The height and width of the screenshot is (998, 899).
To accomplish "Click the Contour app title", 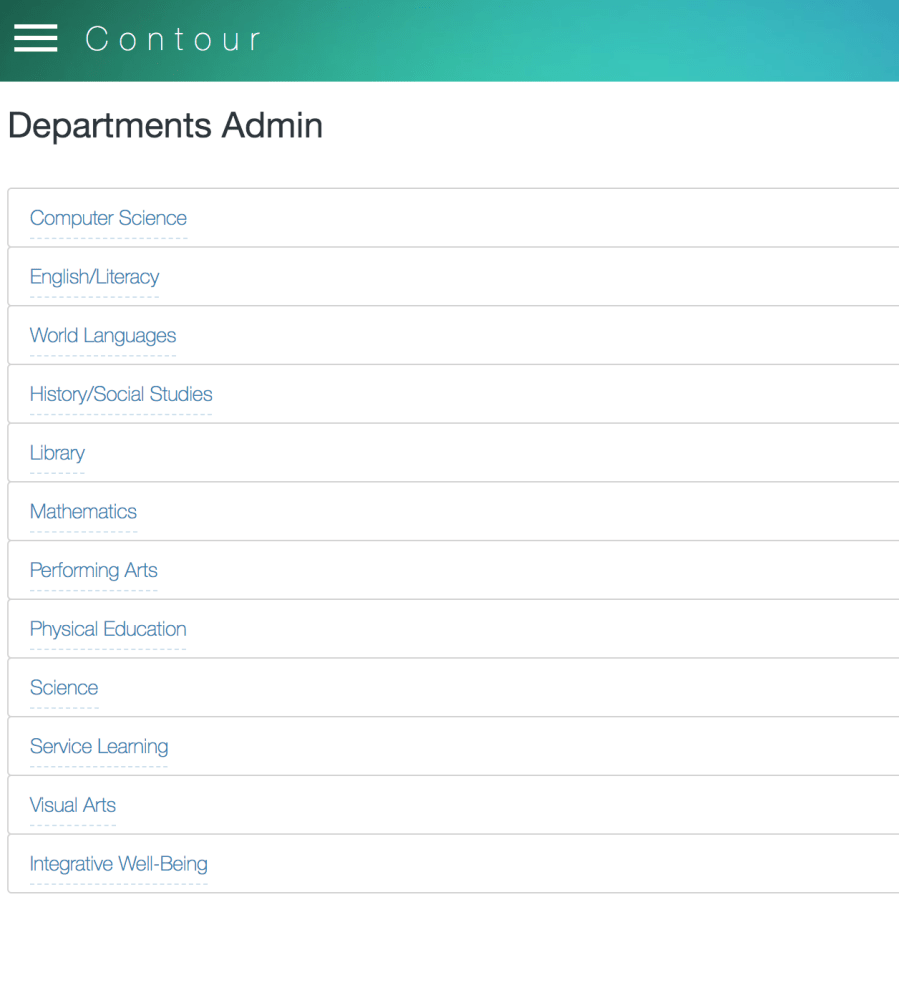I will point(173,39).
